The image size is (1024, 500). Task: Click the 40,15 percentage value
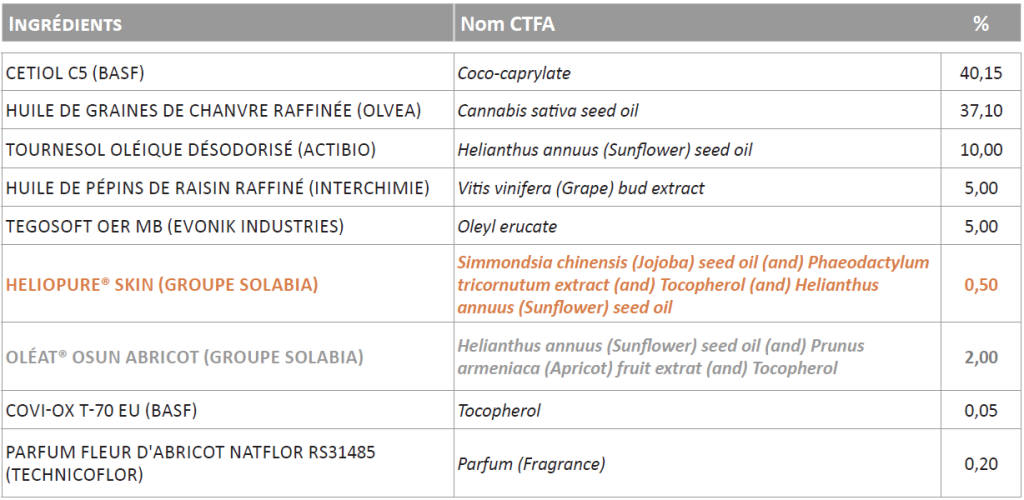click(981, 72)
